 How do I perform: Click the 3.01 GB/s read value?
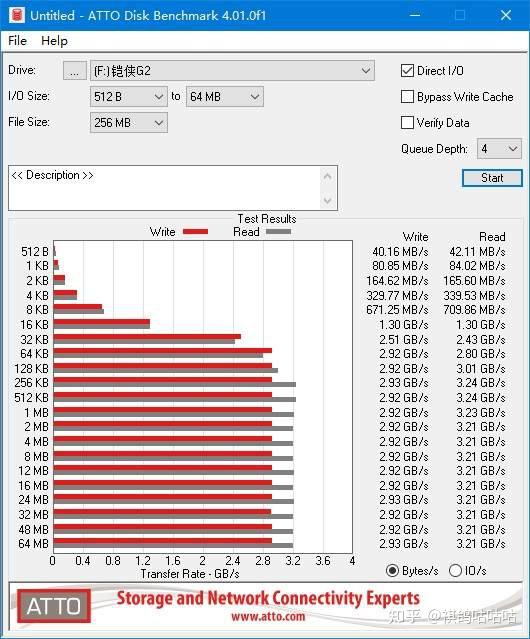pos(481,368)
